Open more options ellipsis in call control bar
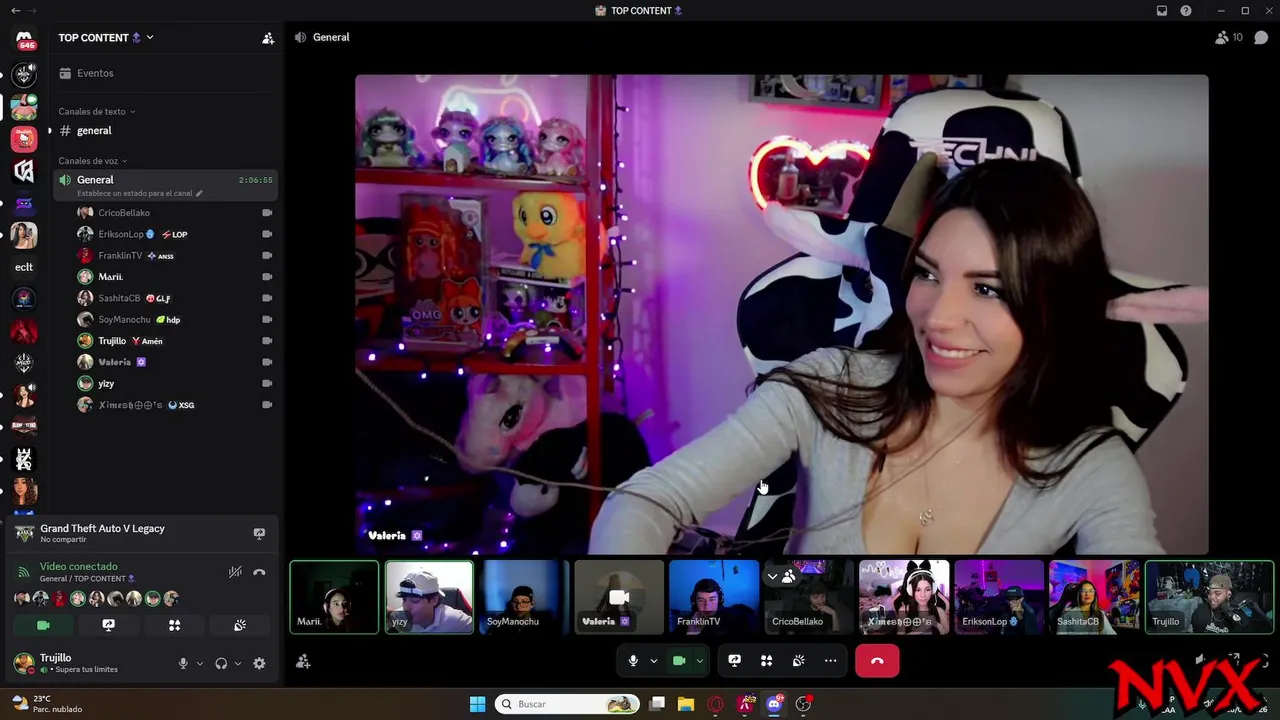Screen dimensions: 1280x720 (x=830, y=661)
